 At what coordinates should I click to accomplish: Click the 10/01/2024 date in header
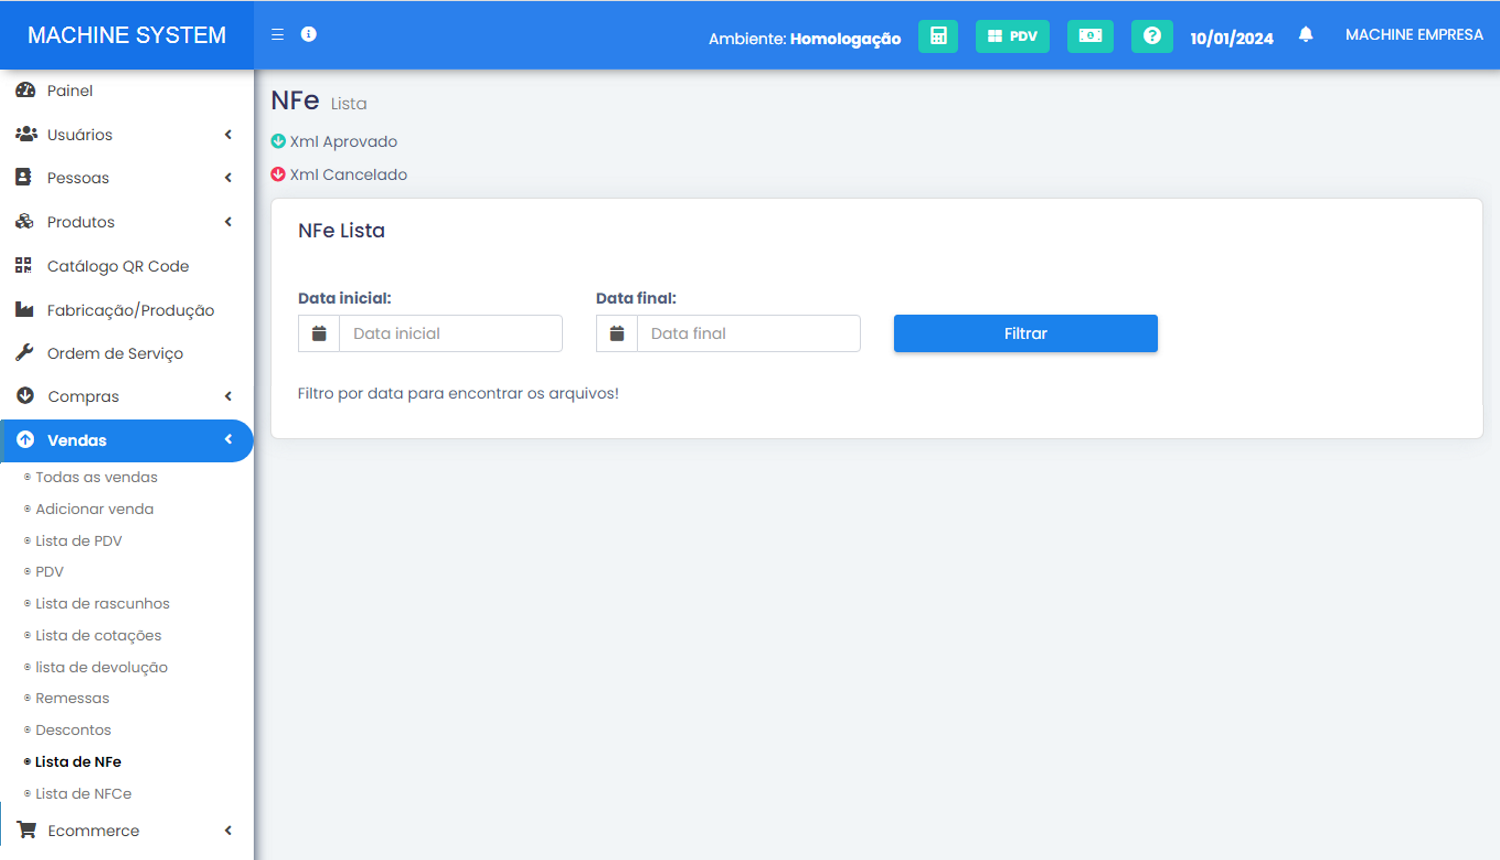click(1232, 38)
